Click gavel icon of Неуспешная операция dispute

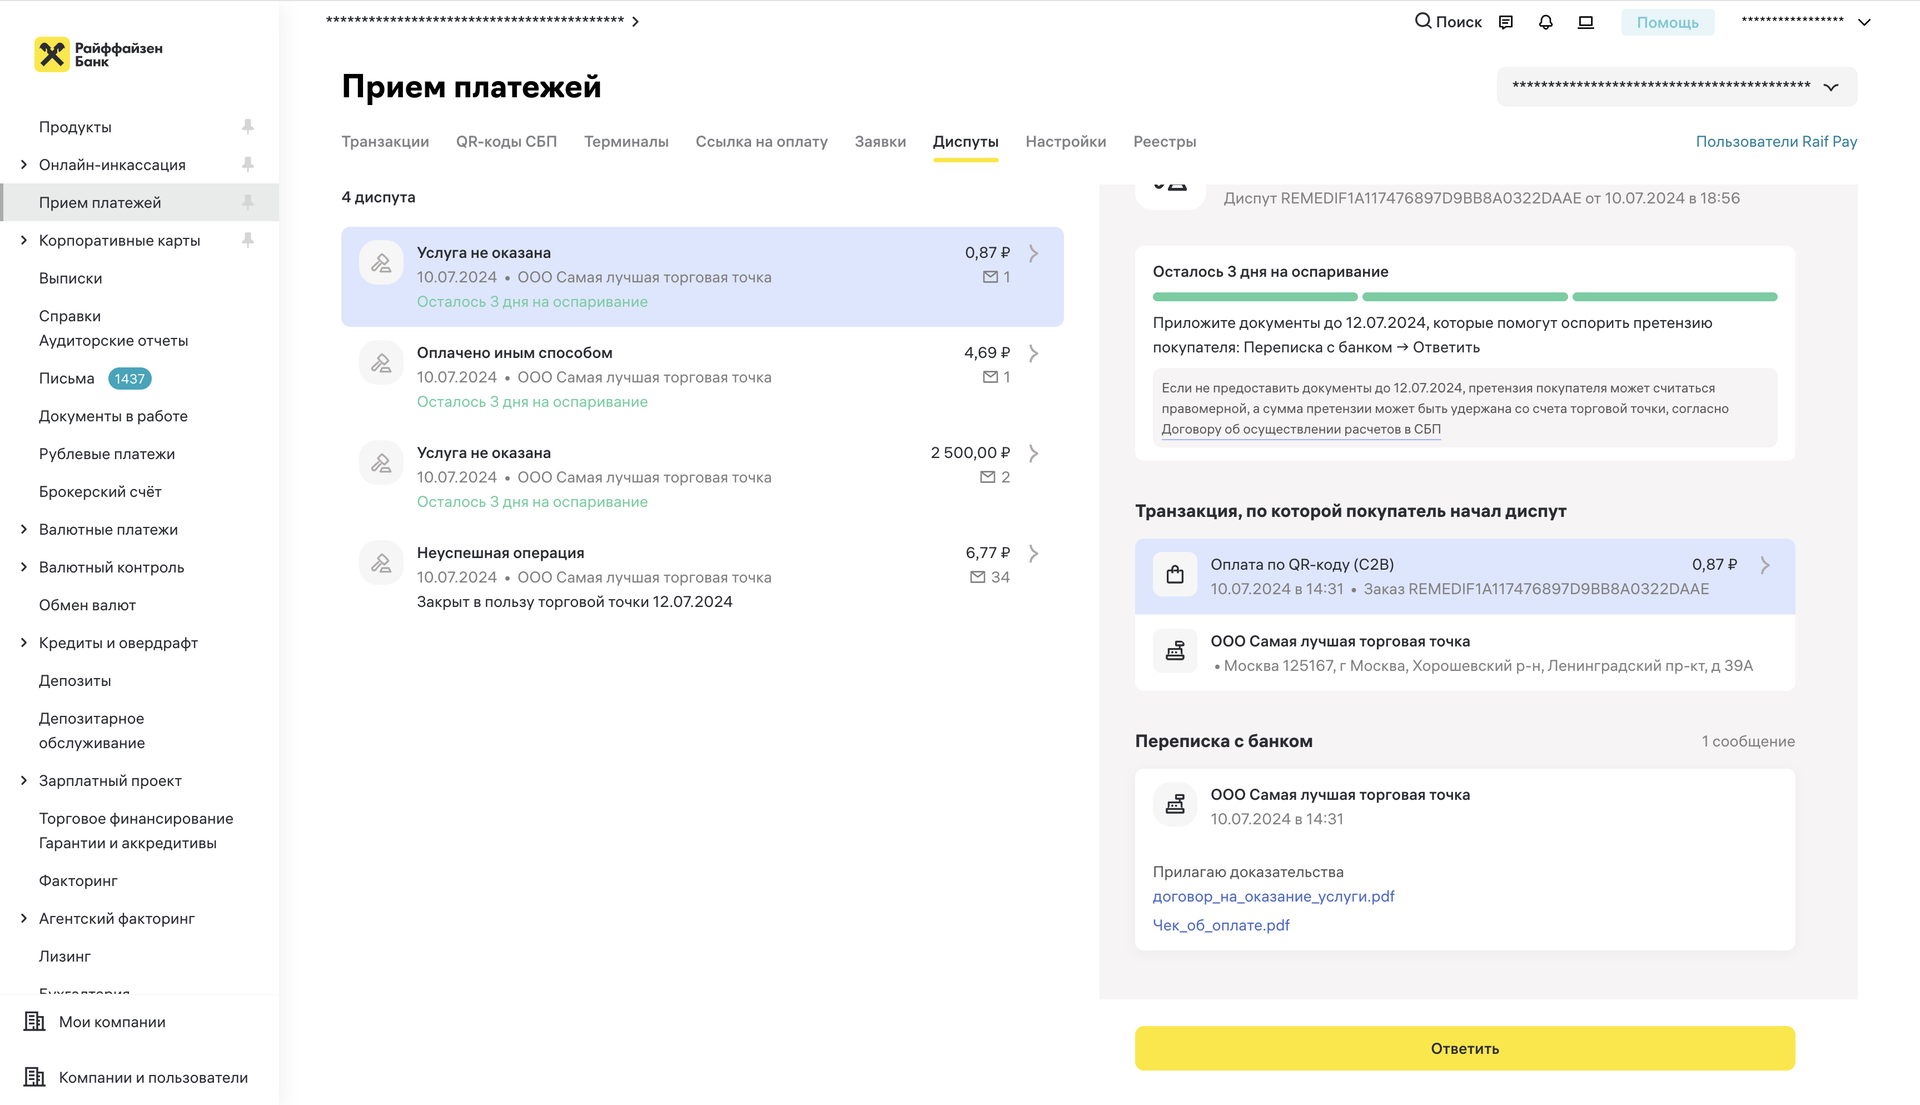point(381,563)
